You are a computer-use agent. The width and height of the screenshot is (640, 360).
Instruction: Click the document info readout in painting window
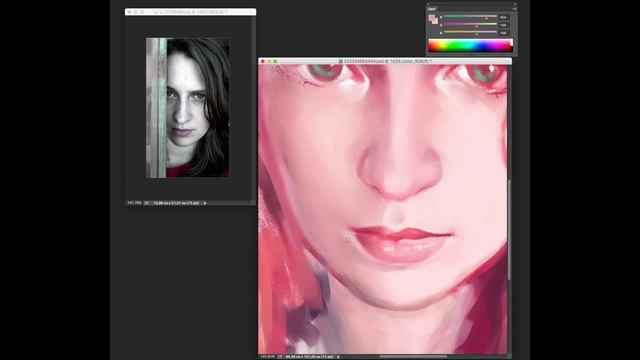[310, 357]
